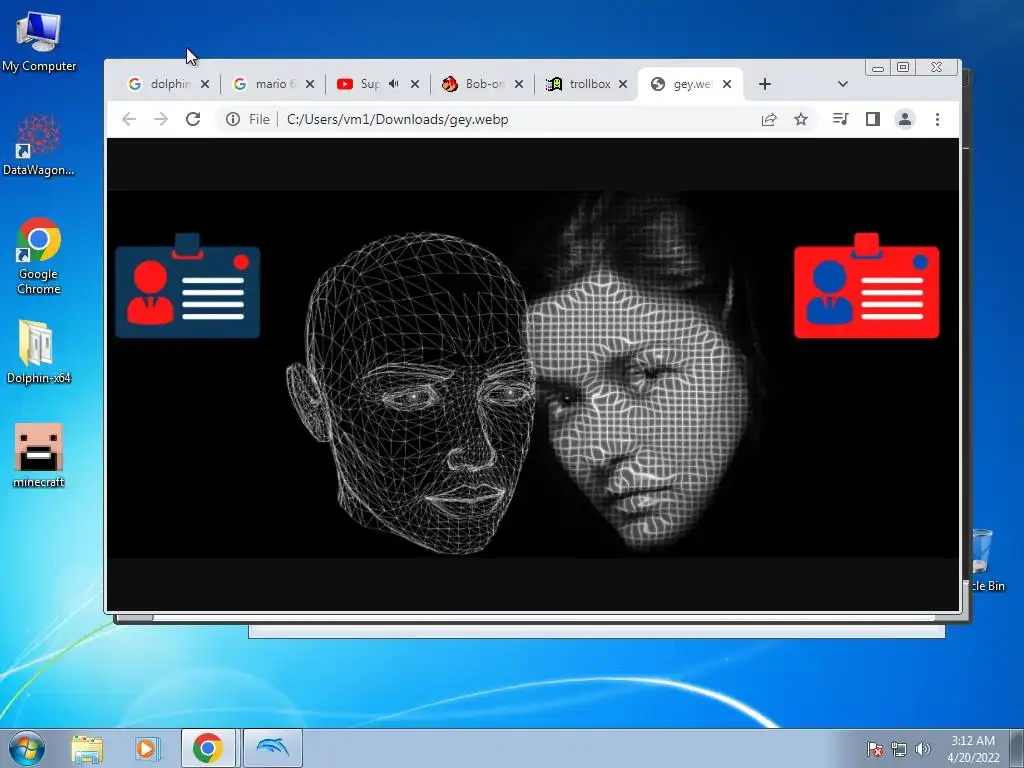Open the Dolphin-x64 folder on desktop

tap(39, 351)
